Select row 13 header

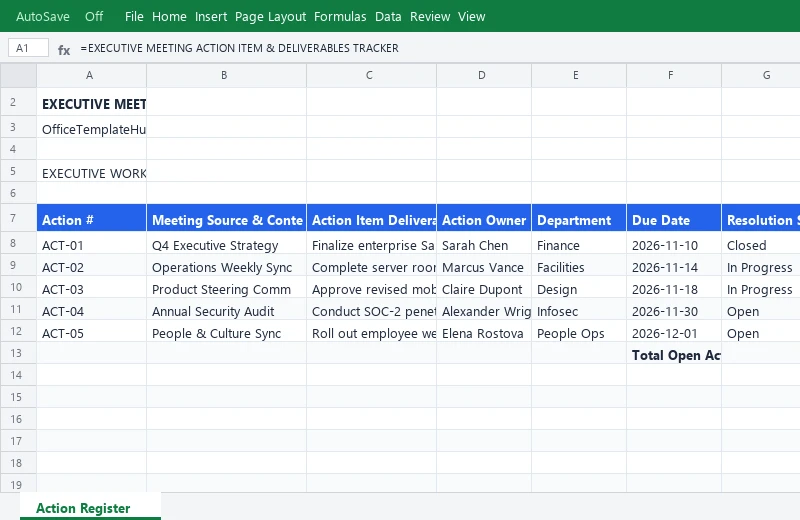(18, 353)
